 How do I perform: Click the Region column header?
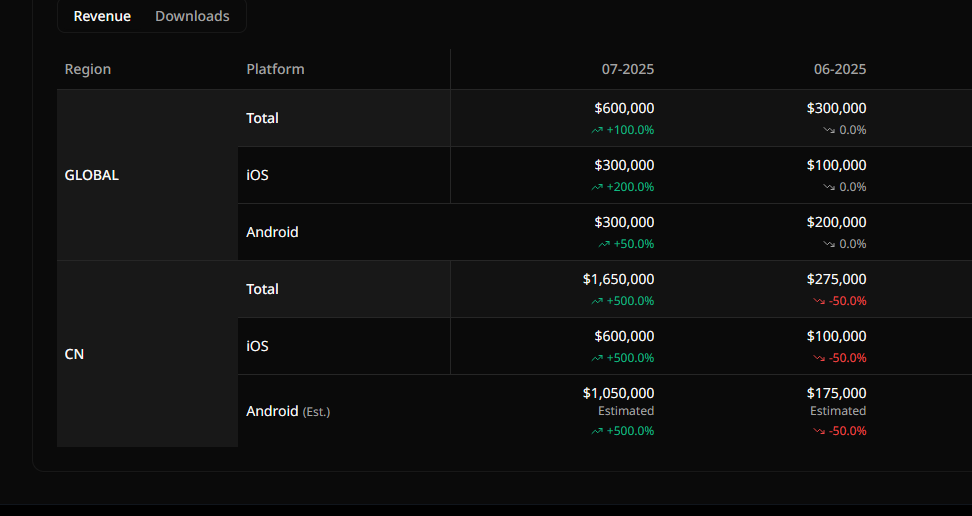click(x=87, y=69)
